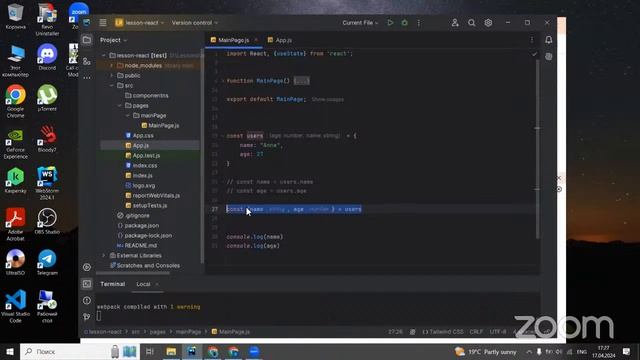The height and width of the screenshot is (360, 640).
Task: Start debugging with the bug icon
Action: 404,23
